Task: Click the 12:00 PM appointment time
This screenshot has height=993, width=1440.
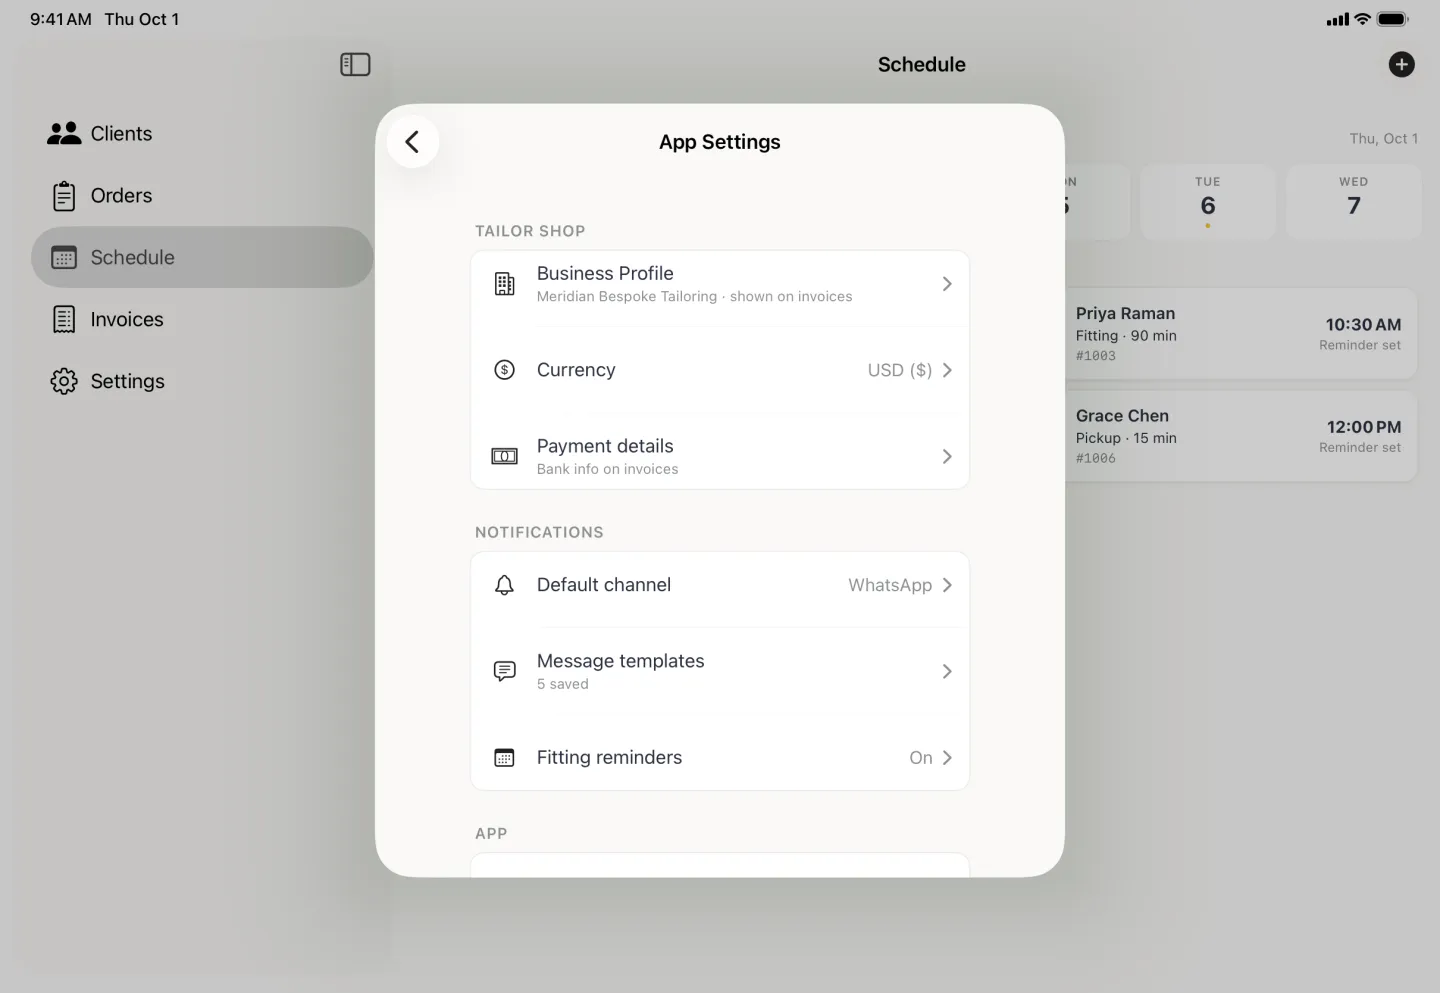Action: coord(1364,427)
